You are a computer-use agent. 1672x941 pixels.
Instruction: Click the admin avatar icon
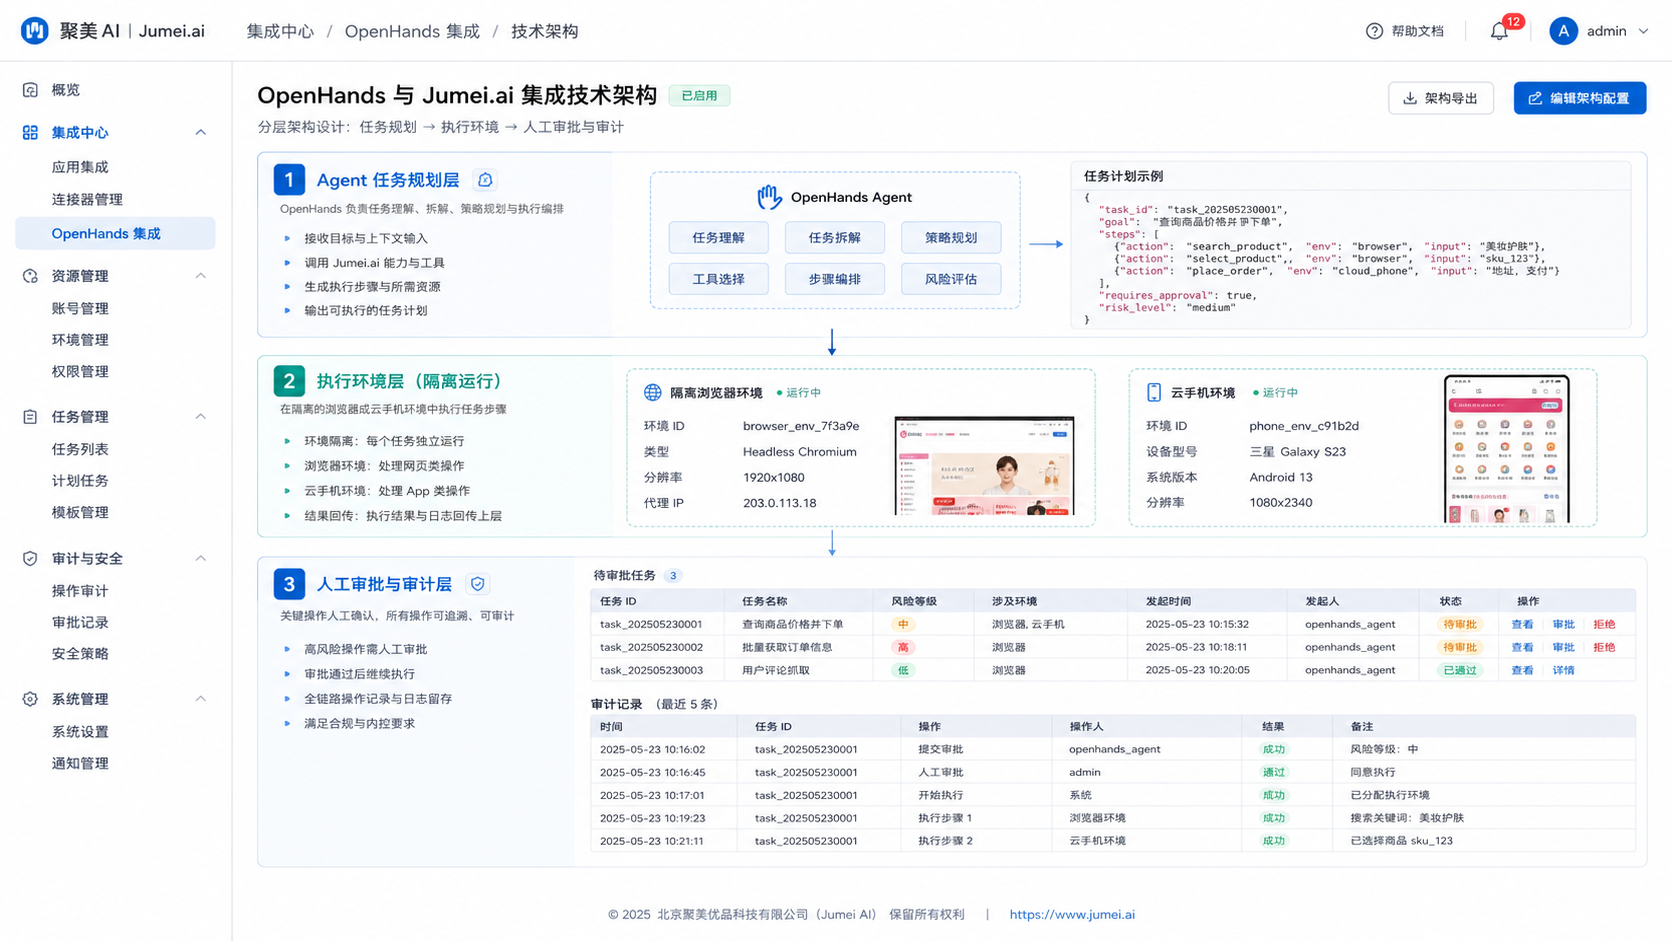[1563, 31]
